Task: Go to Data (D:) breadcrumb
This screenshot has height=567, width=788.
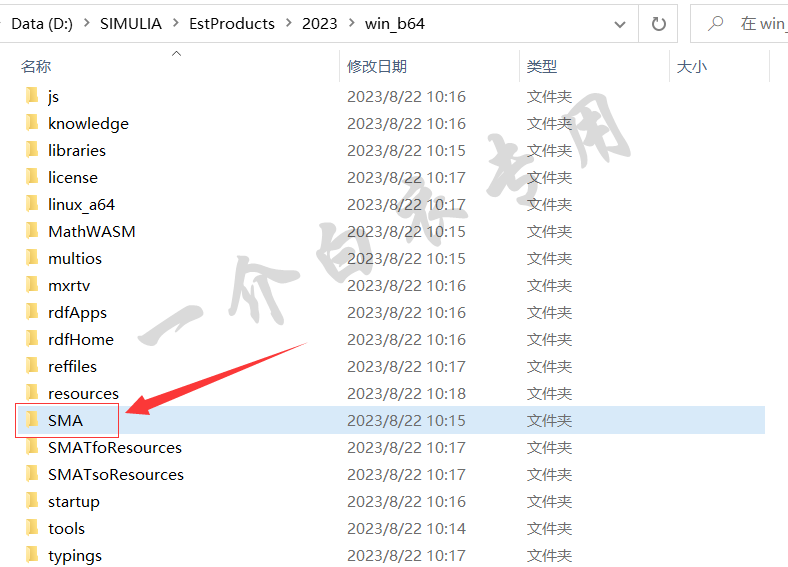Action: point(42,24)
